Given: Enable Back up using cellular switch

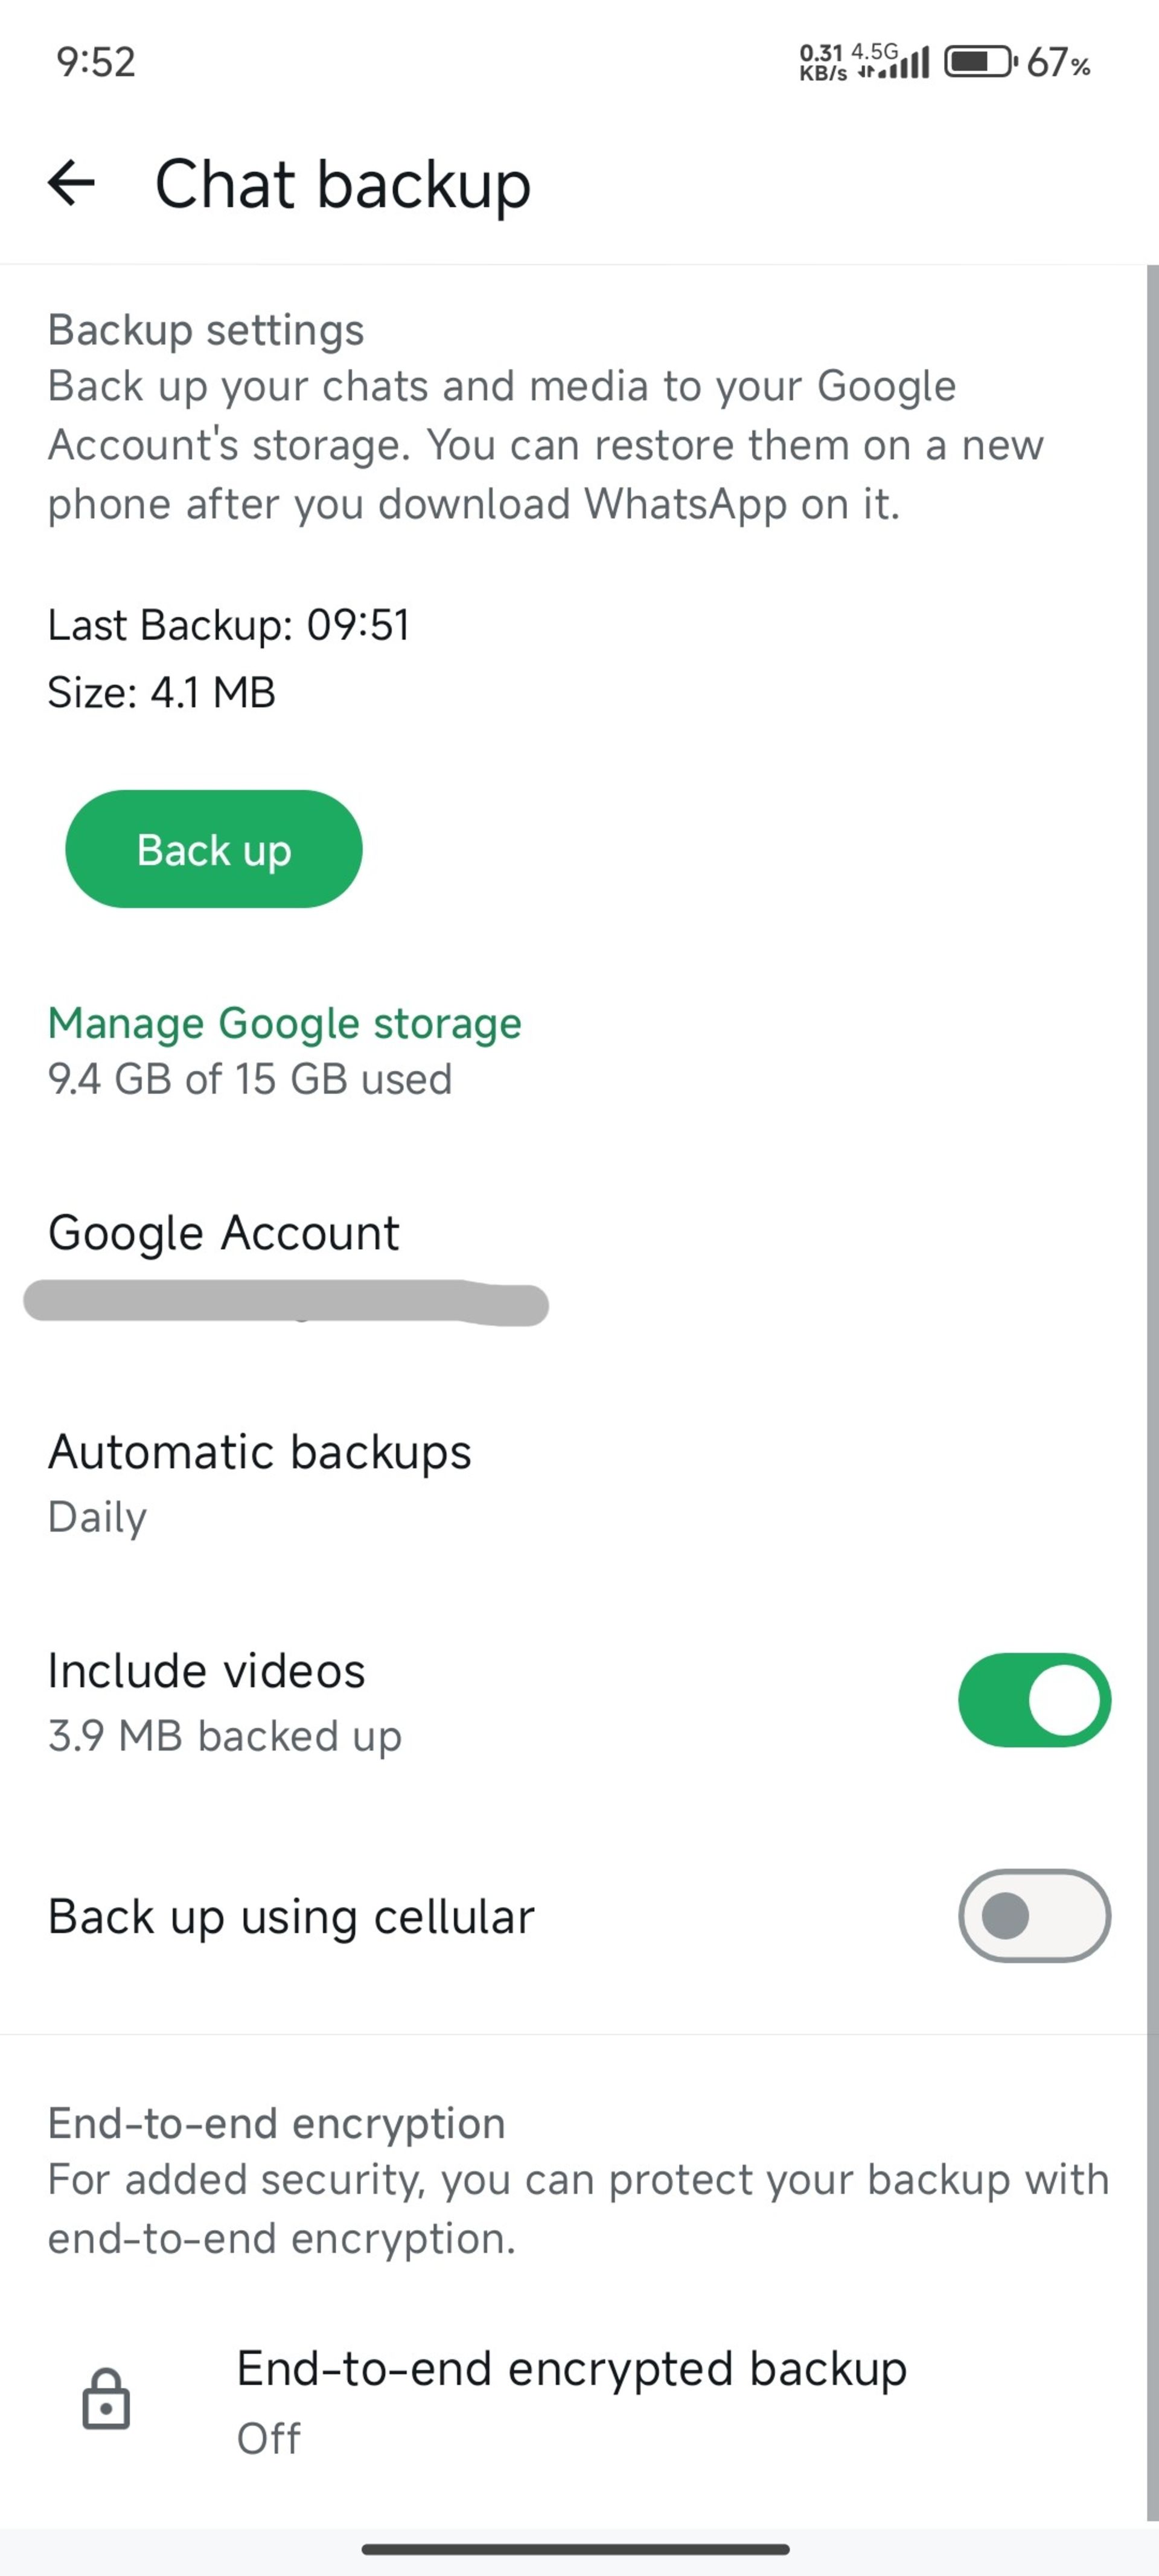Looking at the screenshot, I should click(1033, 1916).
